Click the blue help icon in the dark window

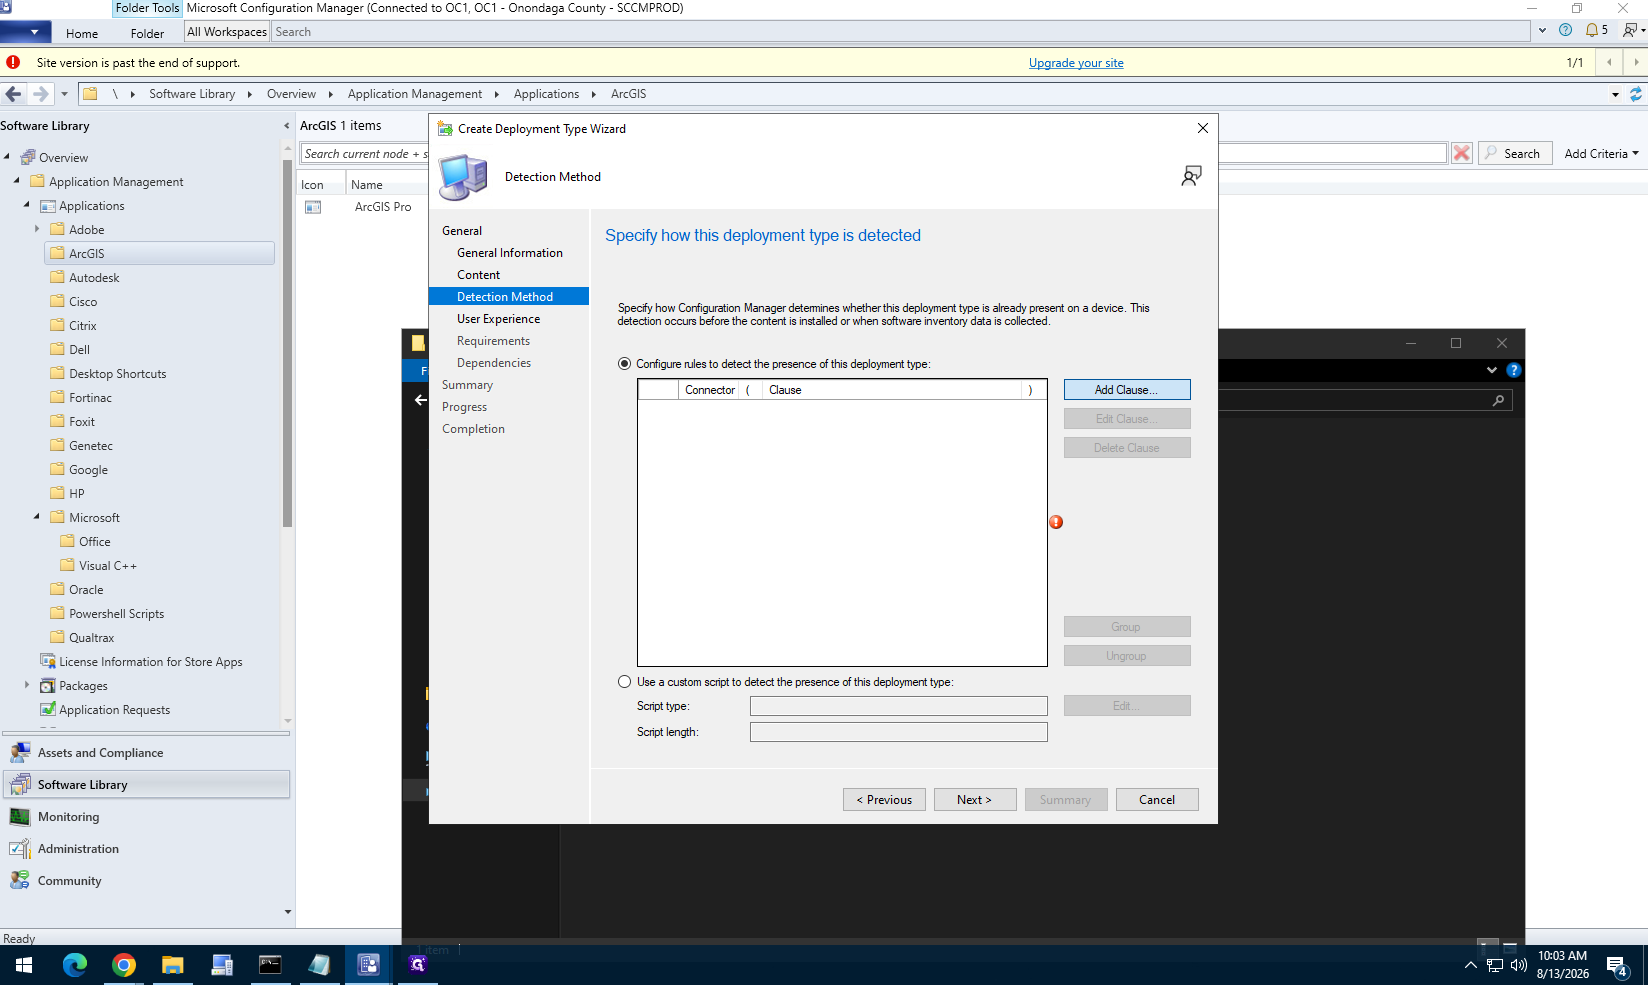[1514, 370]
